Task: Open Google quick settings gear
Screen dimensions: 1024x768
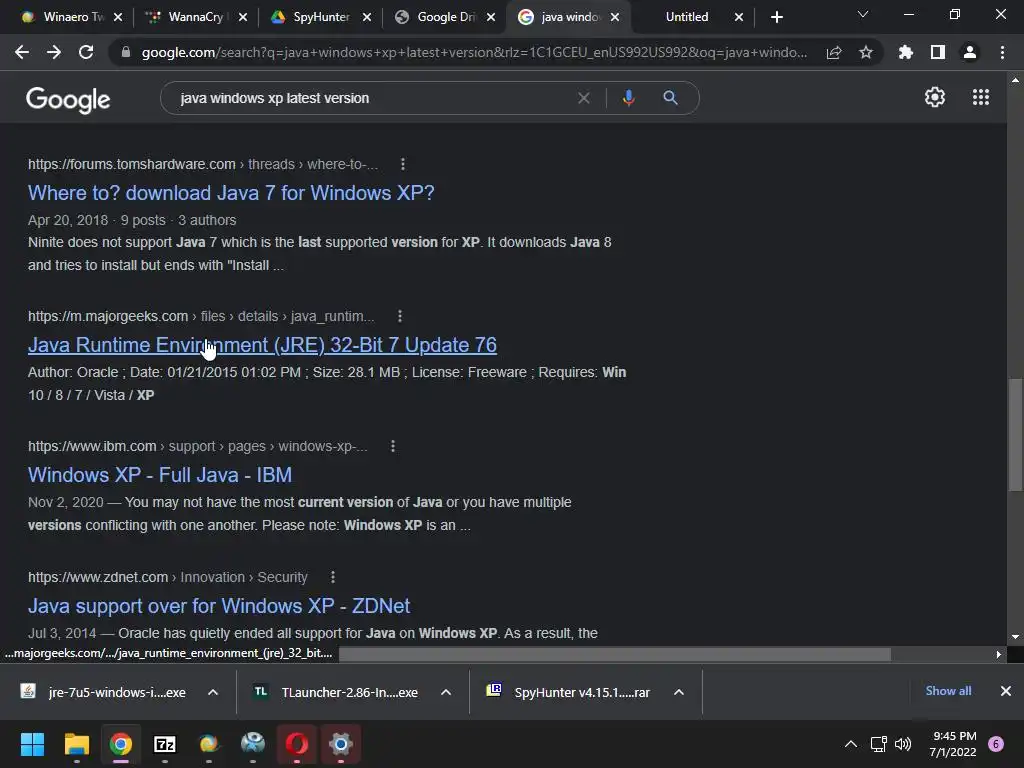Action: click(x=935, y=97)
